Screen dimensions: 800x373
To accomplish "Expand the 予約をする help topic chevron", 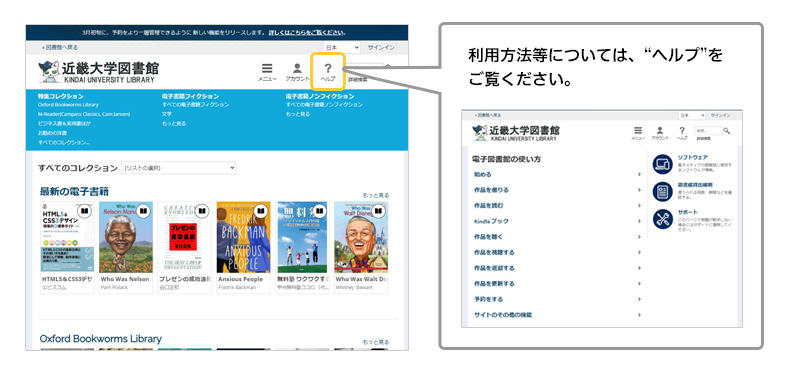I will (x=639, y=300).
